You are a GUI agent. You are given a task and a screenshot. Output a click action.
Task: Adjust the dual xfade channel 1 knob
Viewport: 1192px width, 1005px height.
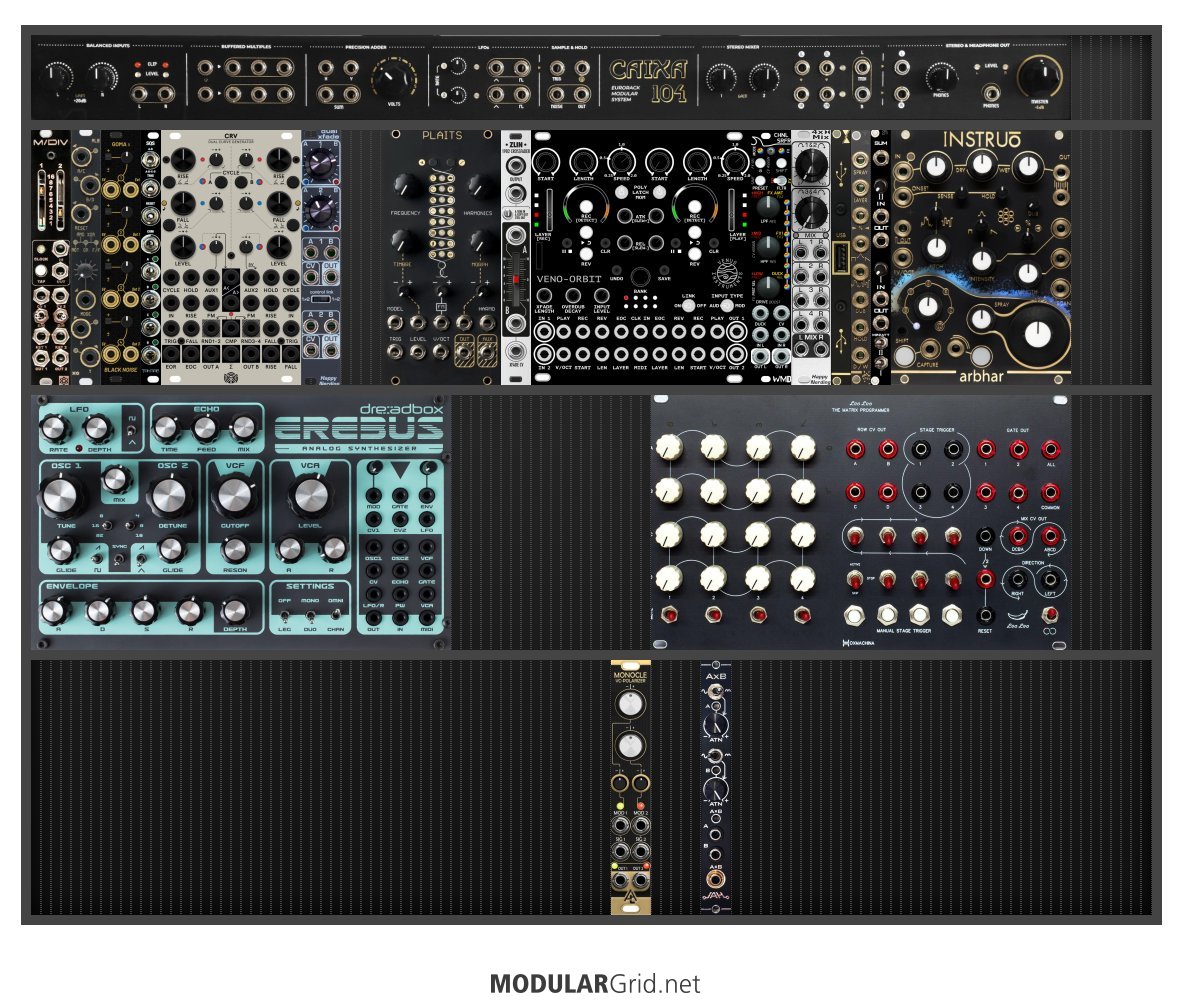click(x=320, y=163)
